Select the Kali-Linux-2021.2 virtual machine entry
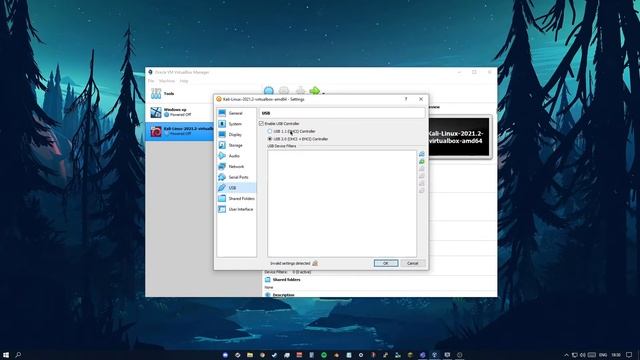The height and width of the screenshot is (360, 640). [x=180, y=131]
